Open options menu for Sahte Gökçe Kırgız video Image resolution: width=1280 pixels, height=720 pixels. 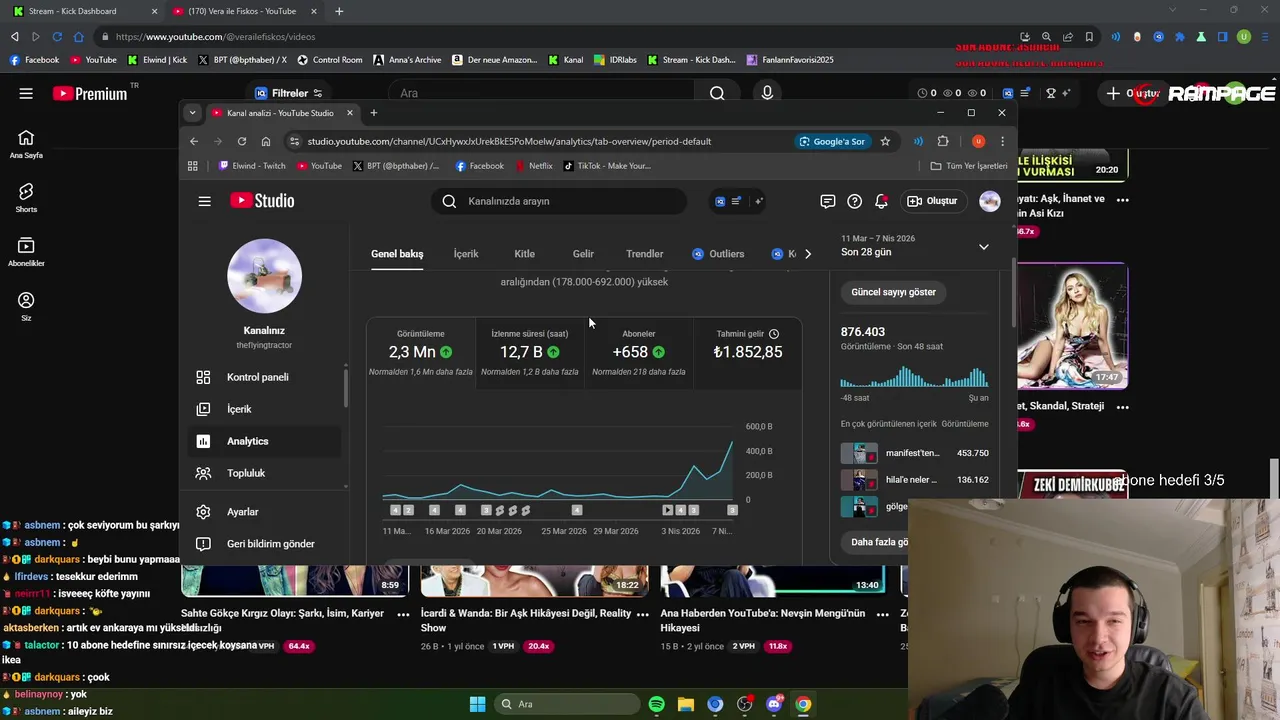(403, 614)
